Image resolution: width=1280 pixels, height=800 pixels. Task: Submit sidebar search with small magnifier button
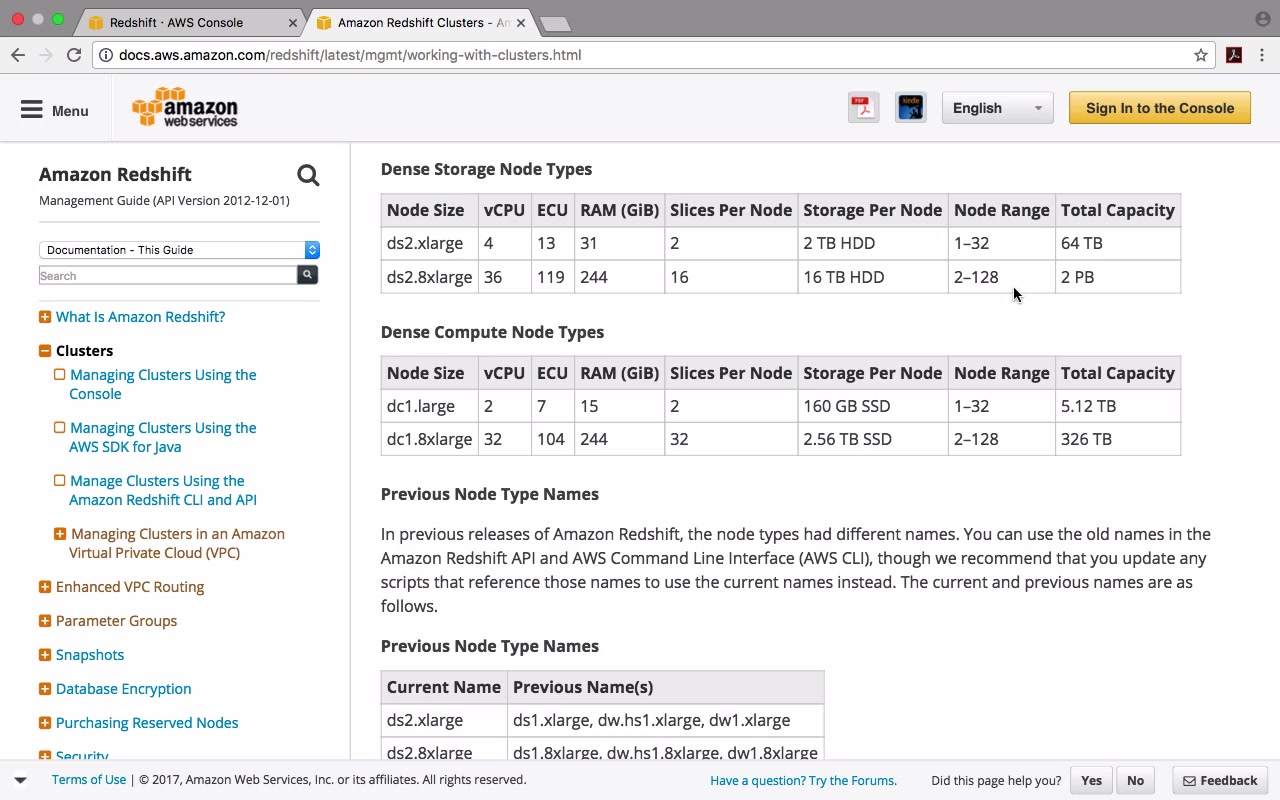pyautogui.click(x=307, y=274)
